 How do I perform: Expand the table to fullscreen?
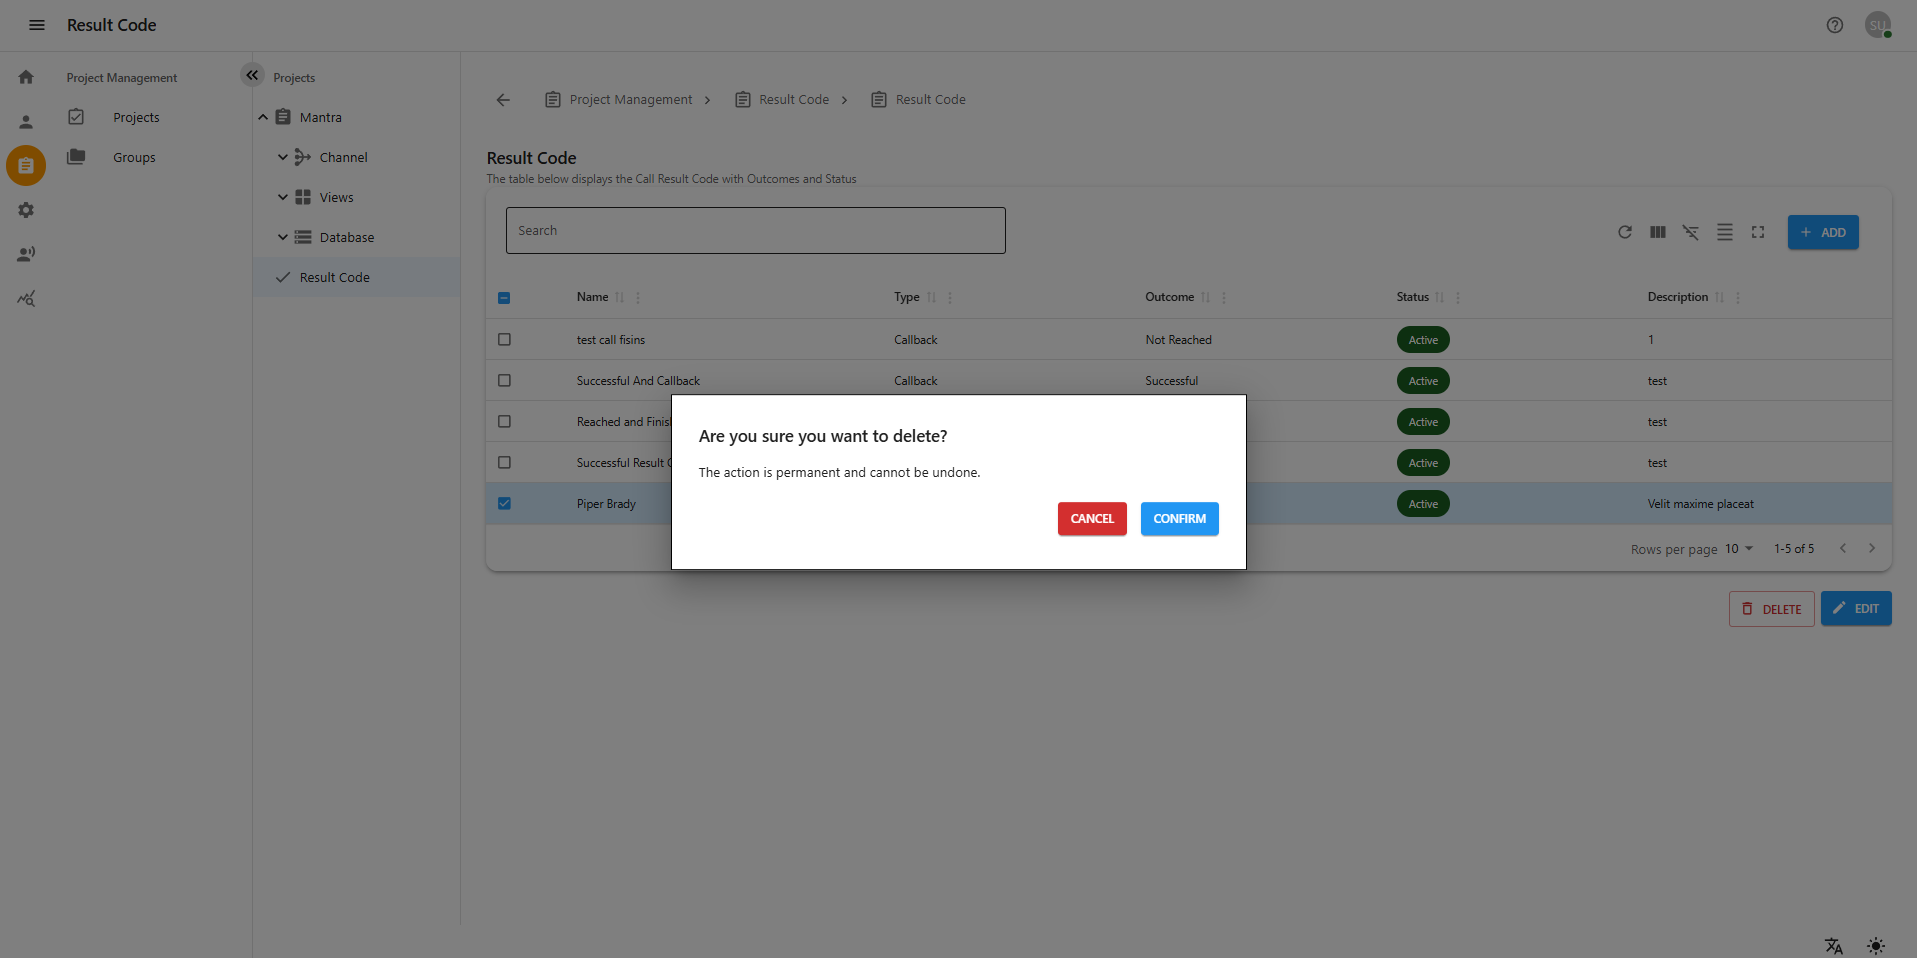coord(1758,232)
